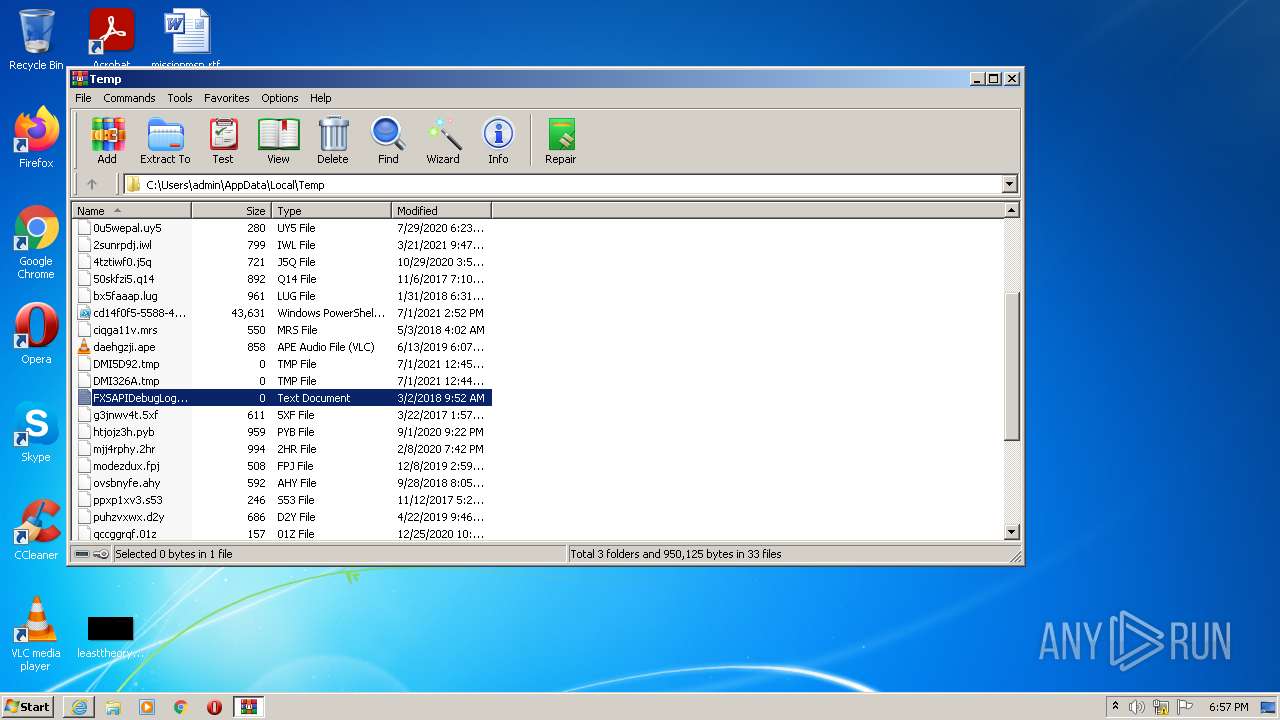This screenshot has width=1280, height=720.
Task: Open the Favorites menu
Action: point(227,98)
